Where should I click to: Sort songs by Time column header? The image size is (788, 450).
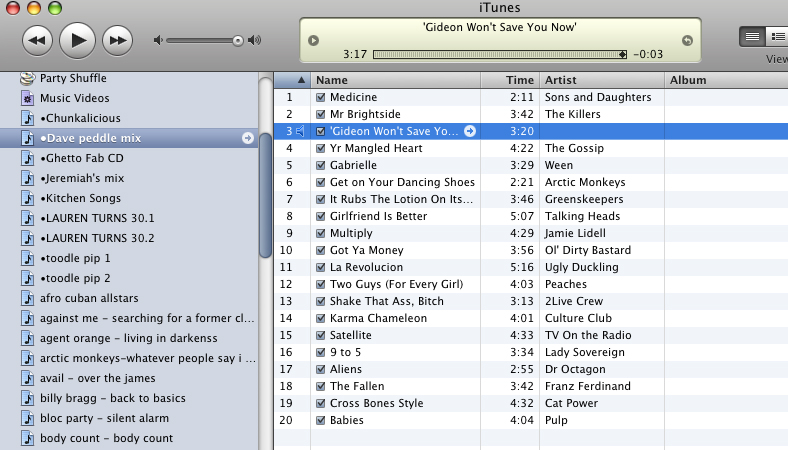pos(510,80)
